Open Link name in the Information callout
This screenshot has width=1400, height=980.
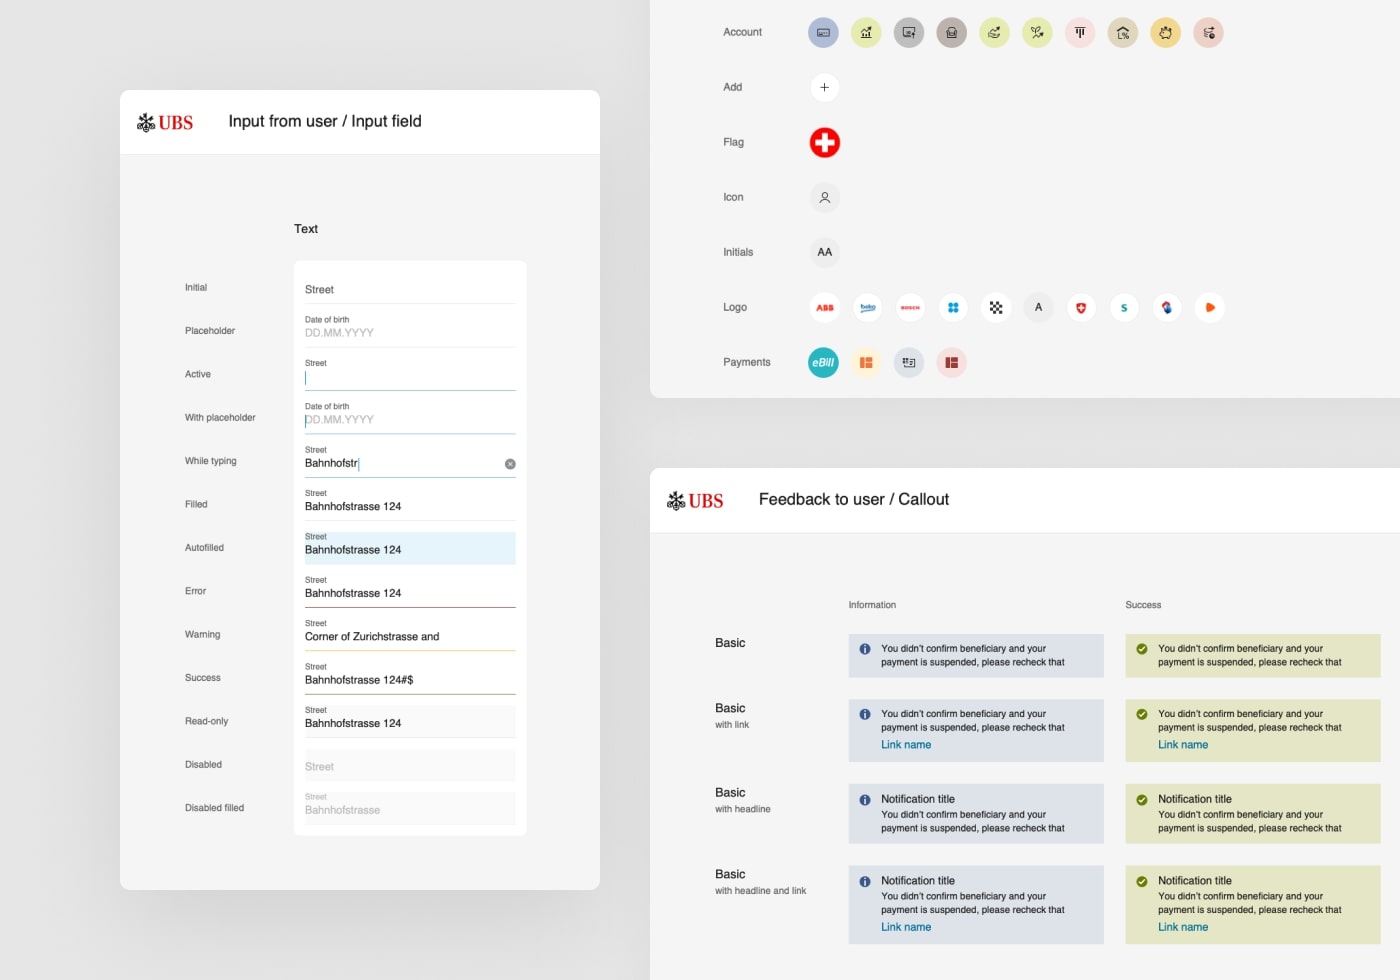pos(906,744)
